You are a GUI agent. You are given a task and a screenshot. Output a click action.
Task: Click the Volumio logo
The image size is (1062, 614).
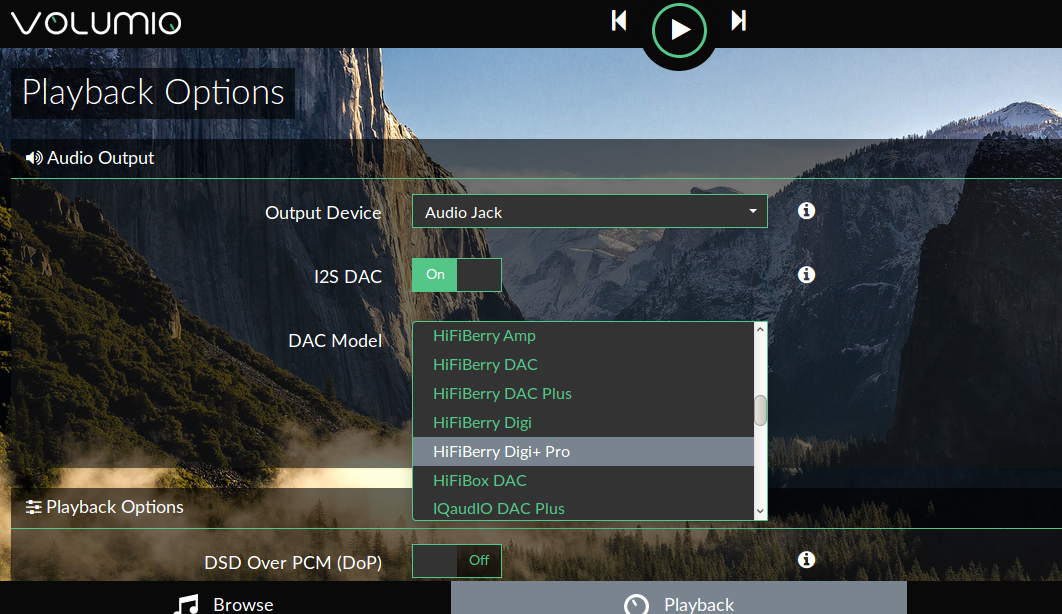96,23
